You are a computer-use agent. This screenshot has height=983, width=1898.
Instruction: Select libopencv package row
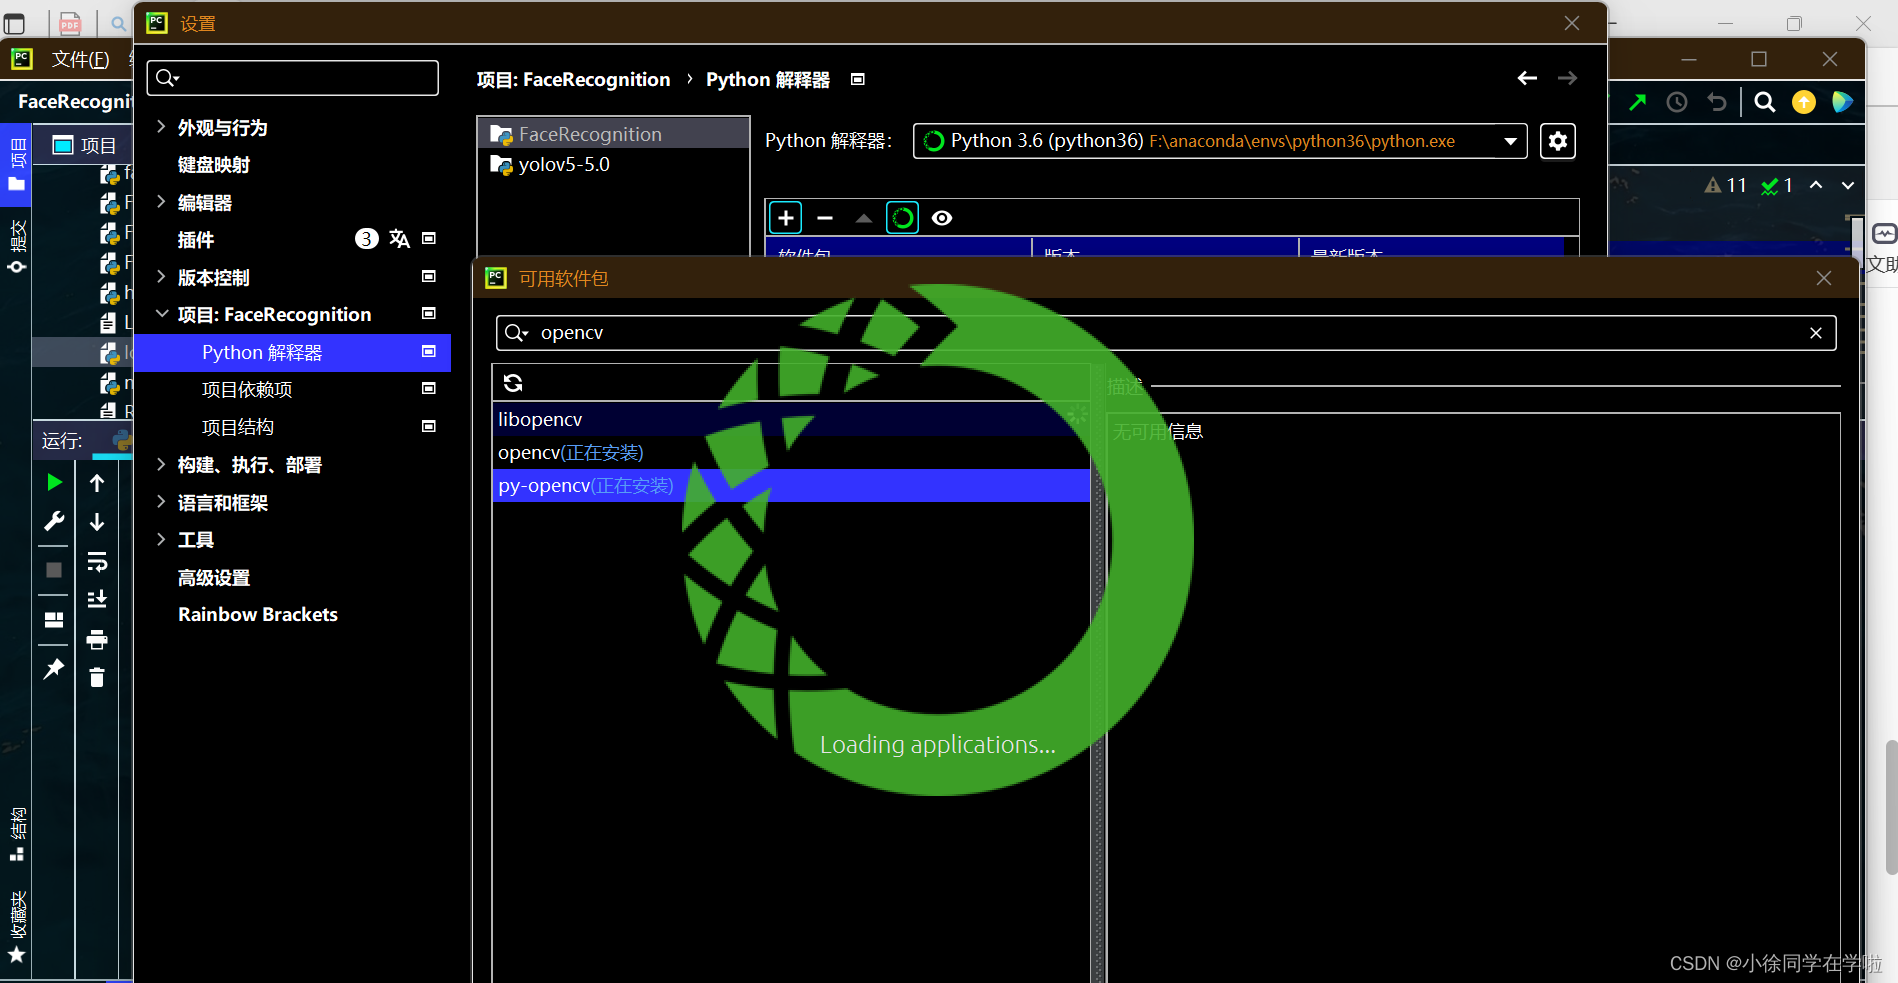point(790,420)
